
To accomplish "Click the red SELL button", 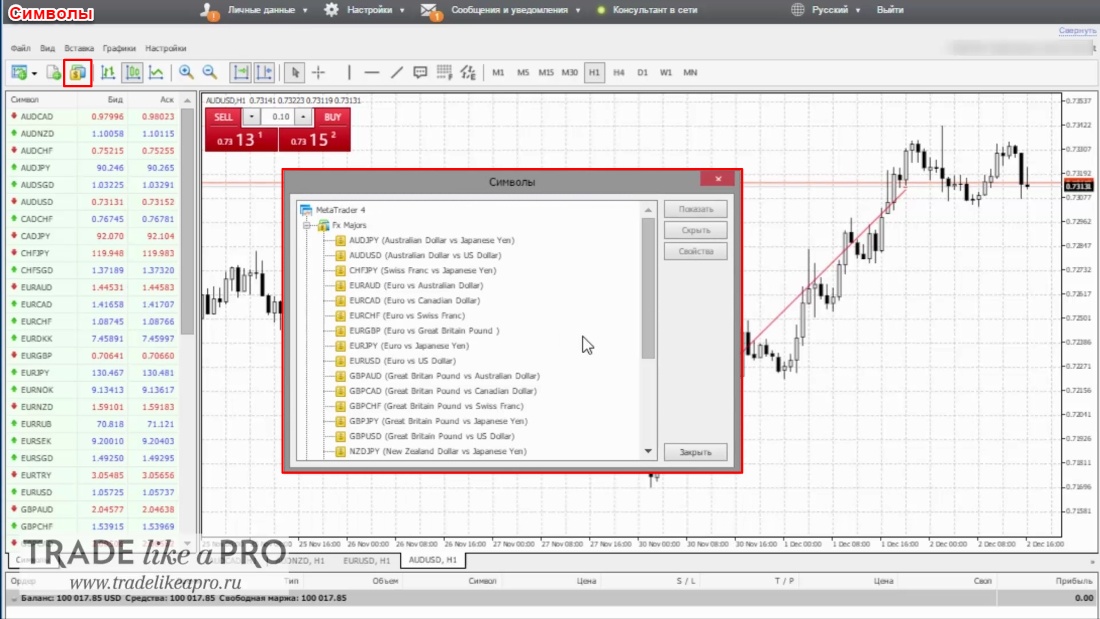I will (x=223, y=117).
